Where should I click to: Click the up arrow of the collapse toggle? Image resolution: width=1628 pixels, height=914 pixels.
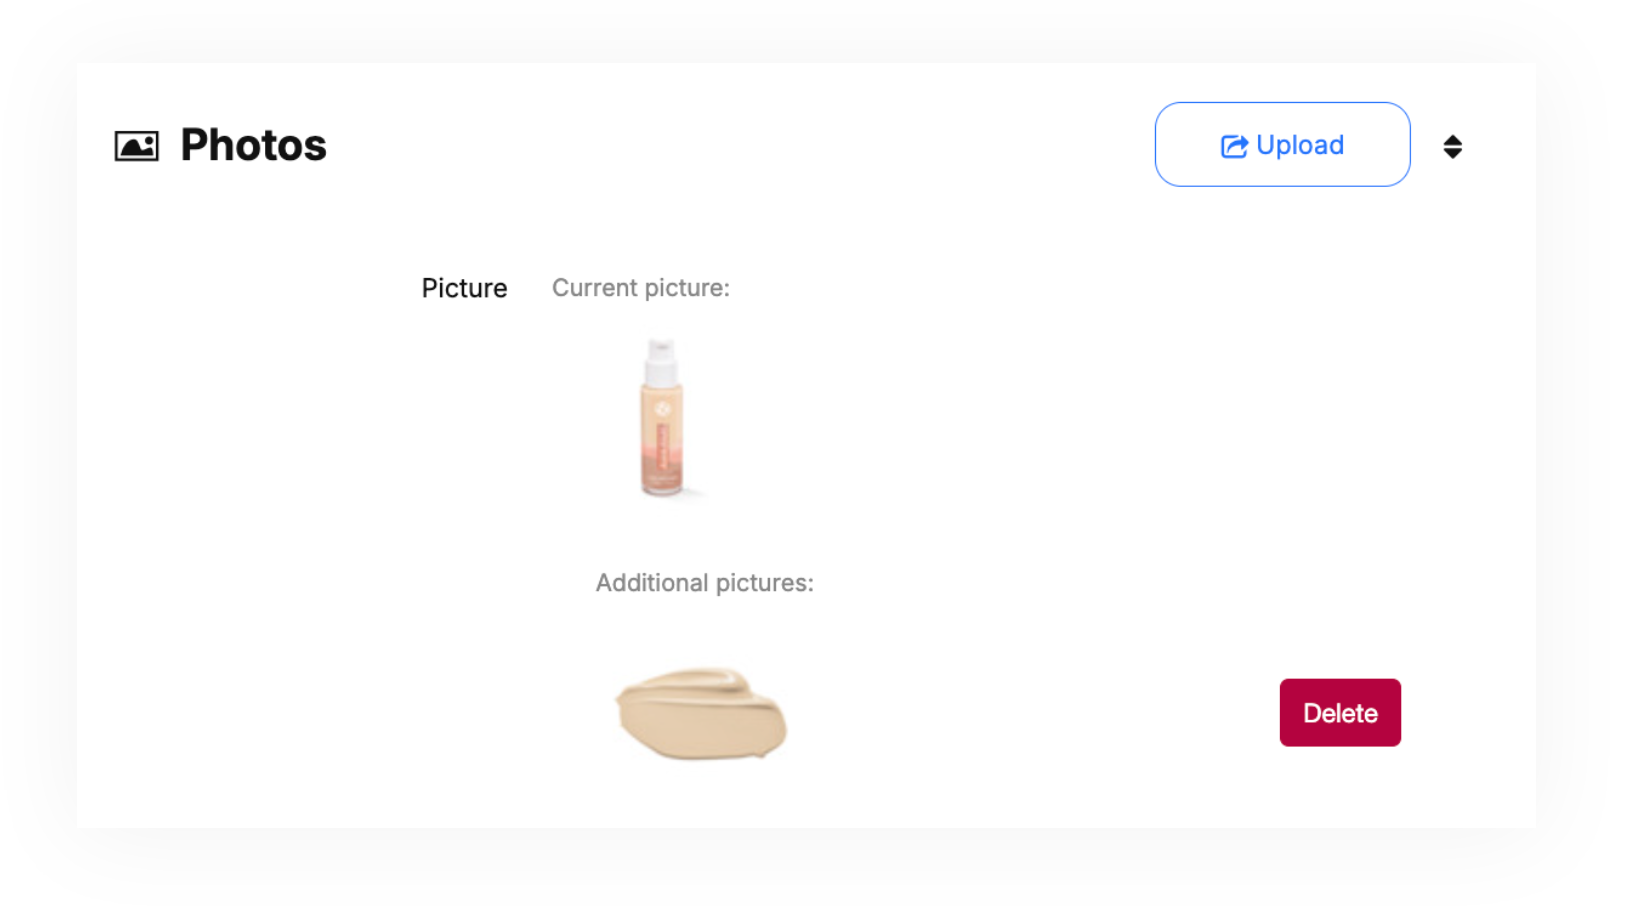click(x=1453, y=140)
